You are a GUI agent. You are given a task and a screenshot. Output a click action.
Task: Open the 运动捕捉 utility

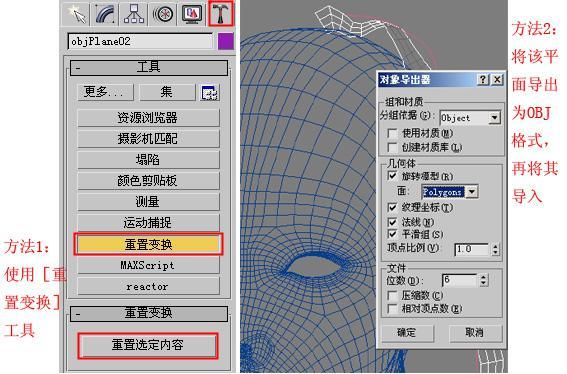(x=148, y=222)
